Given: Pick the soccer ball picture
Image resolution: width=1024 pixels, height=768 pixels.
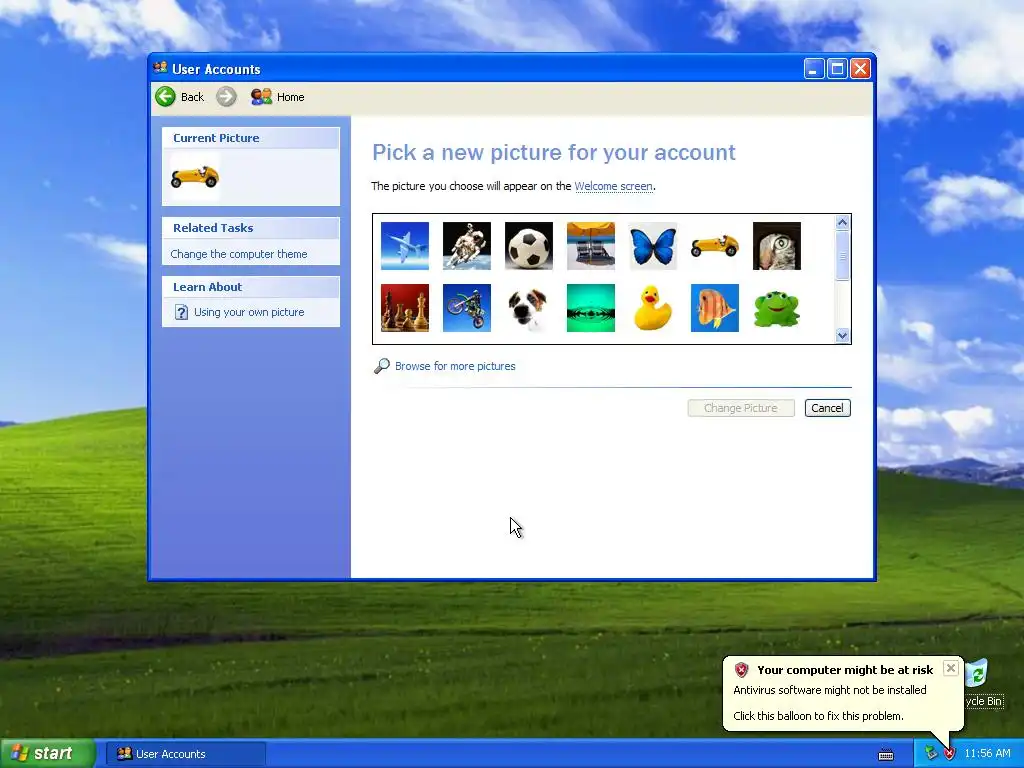Looking at the screenshot, I should tap(529, 246).
